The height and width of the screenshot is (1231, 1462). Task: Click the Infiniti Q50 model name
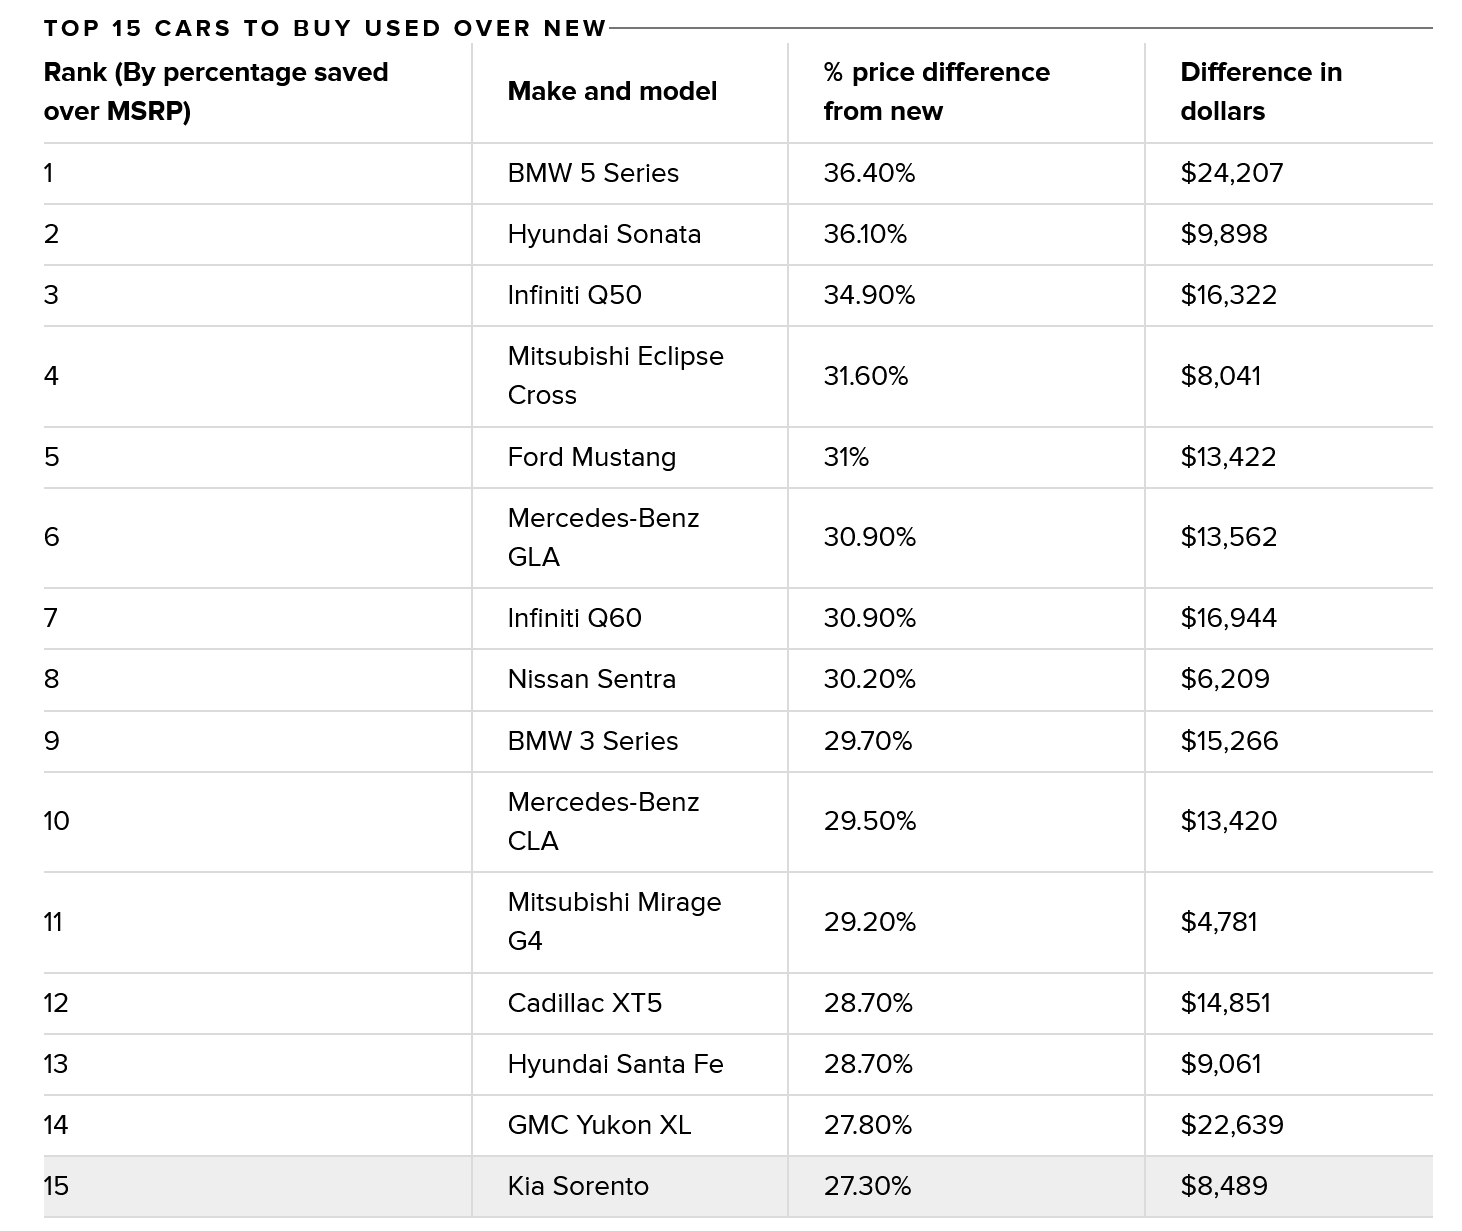[574, 295]
